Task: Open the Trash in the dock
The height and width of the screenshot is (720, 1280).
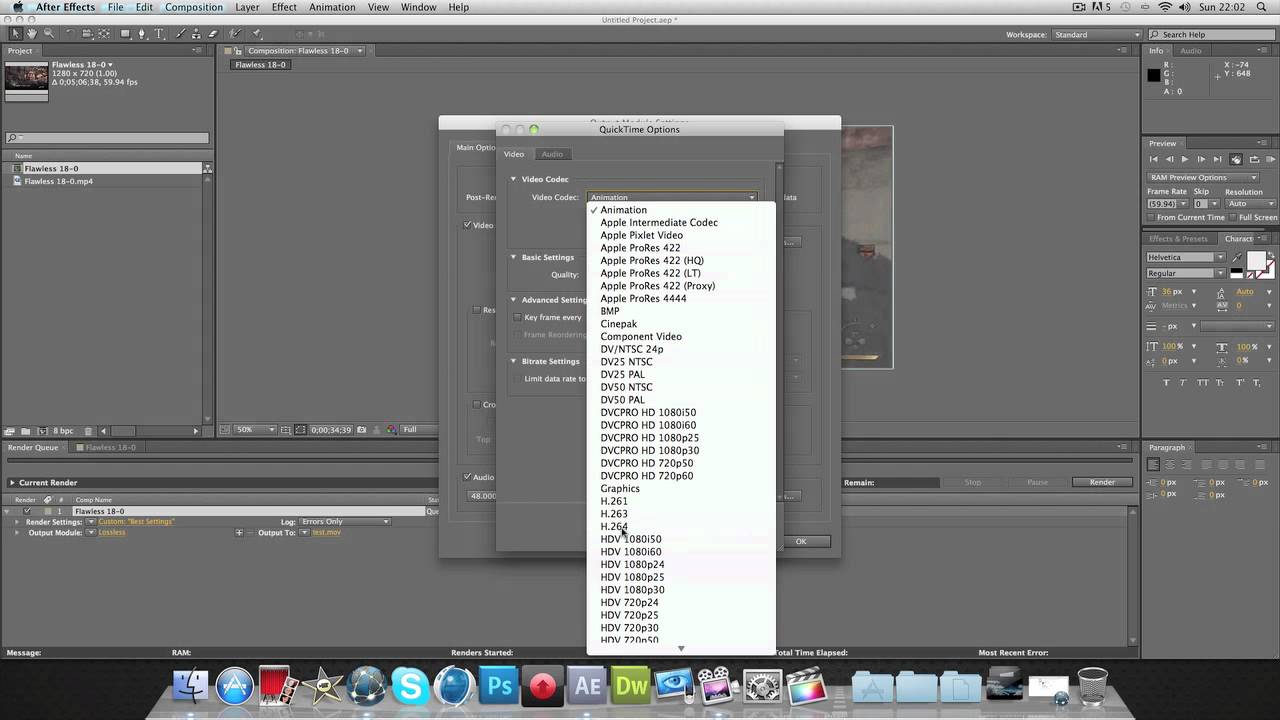Action: tap(1093, 687)
